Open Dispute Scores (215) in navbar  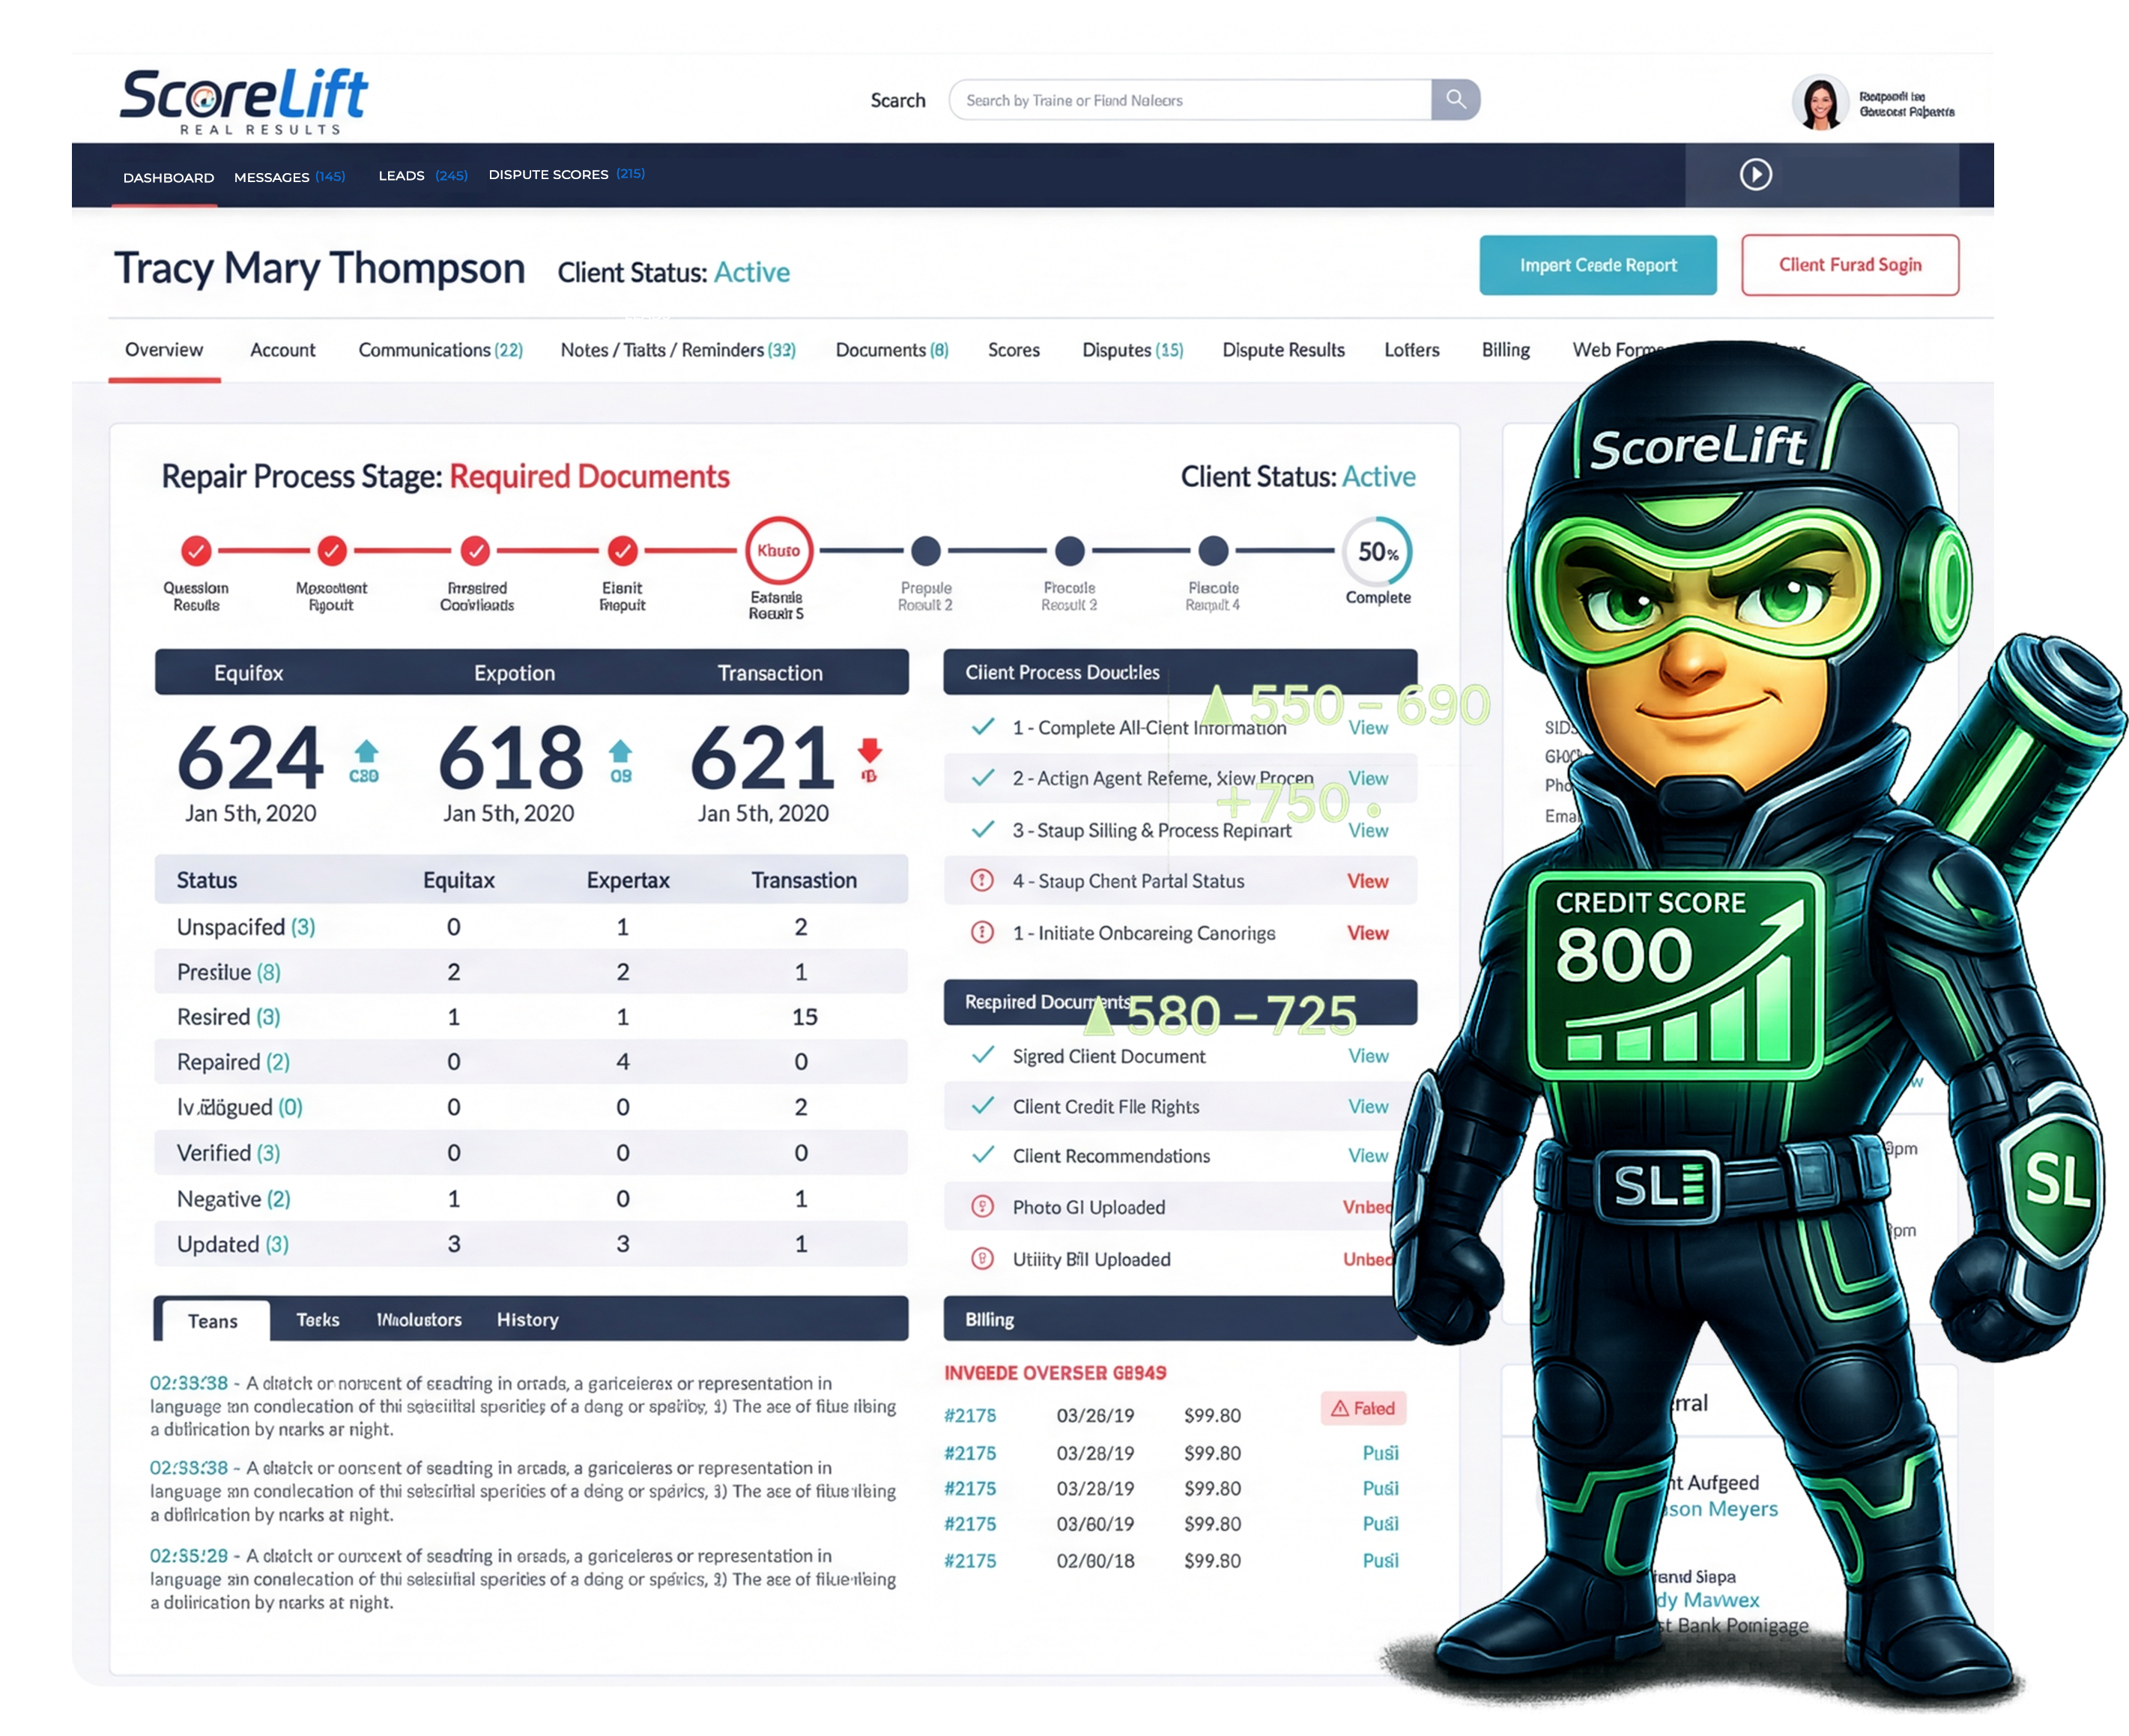[x=567, y=174]
